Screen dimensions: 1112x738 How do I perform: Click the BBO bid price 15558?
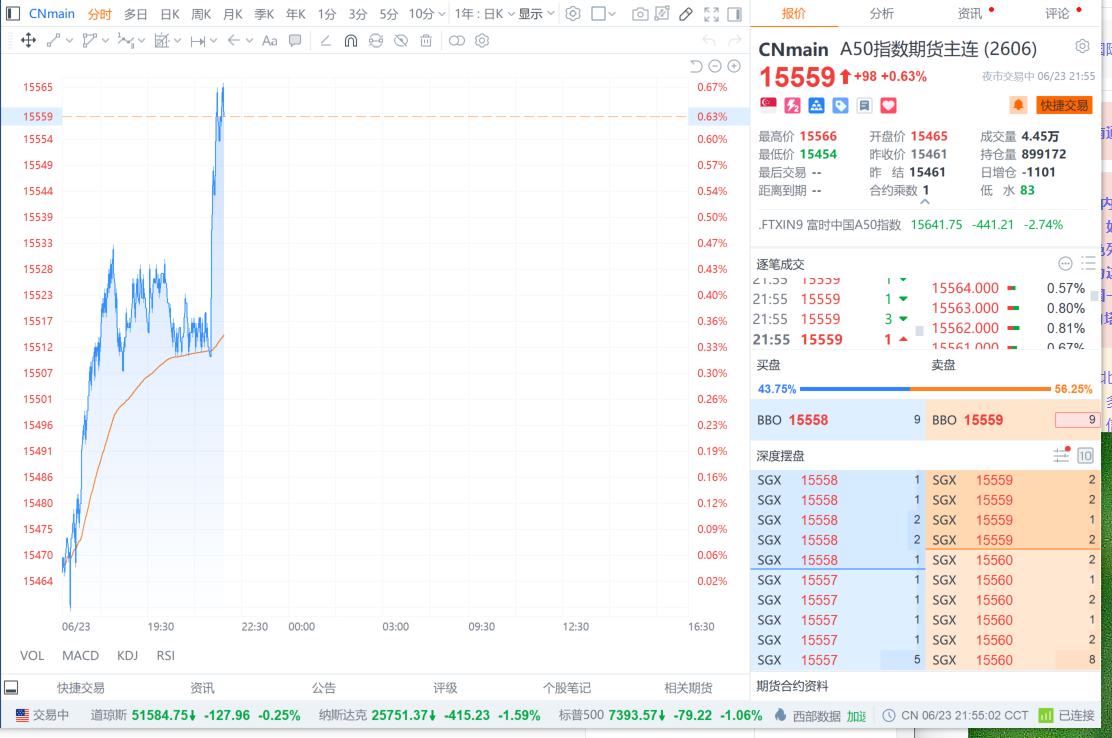[808, 420]
